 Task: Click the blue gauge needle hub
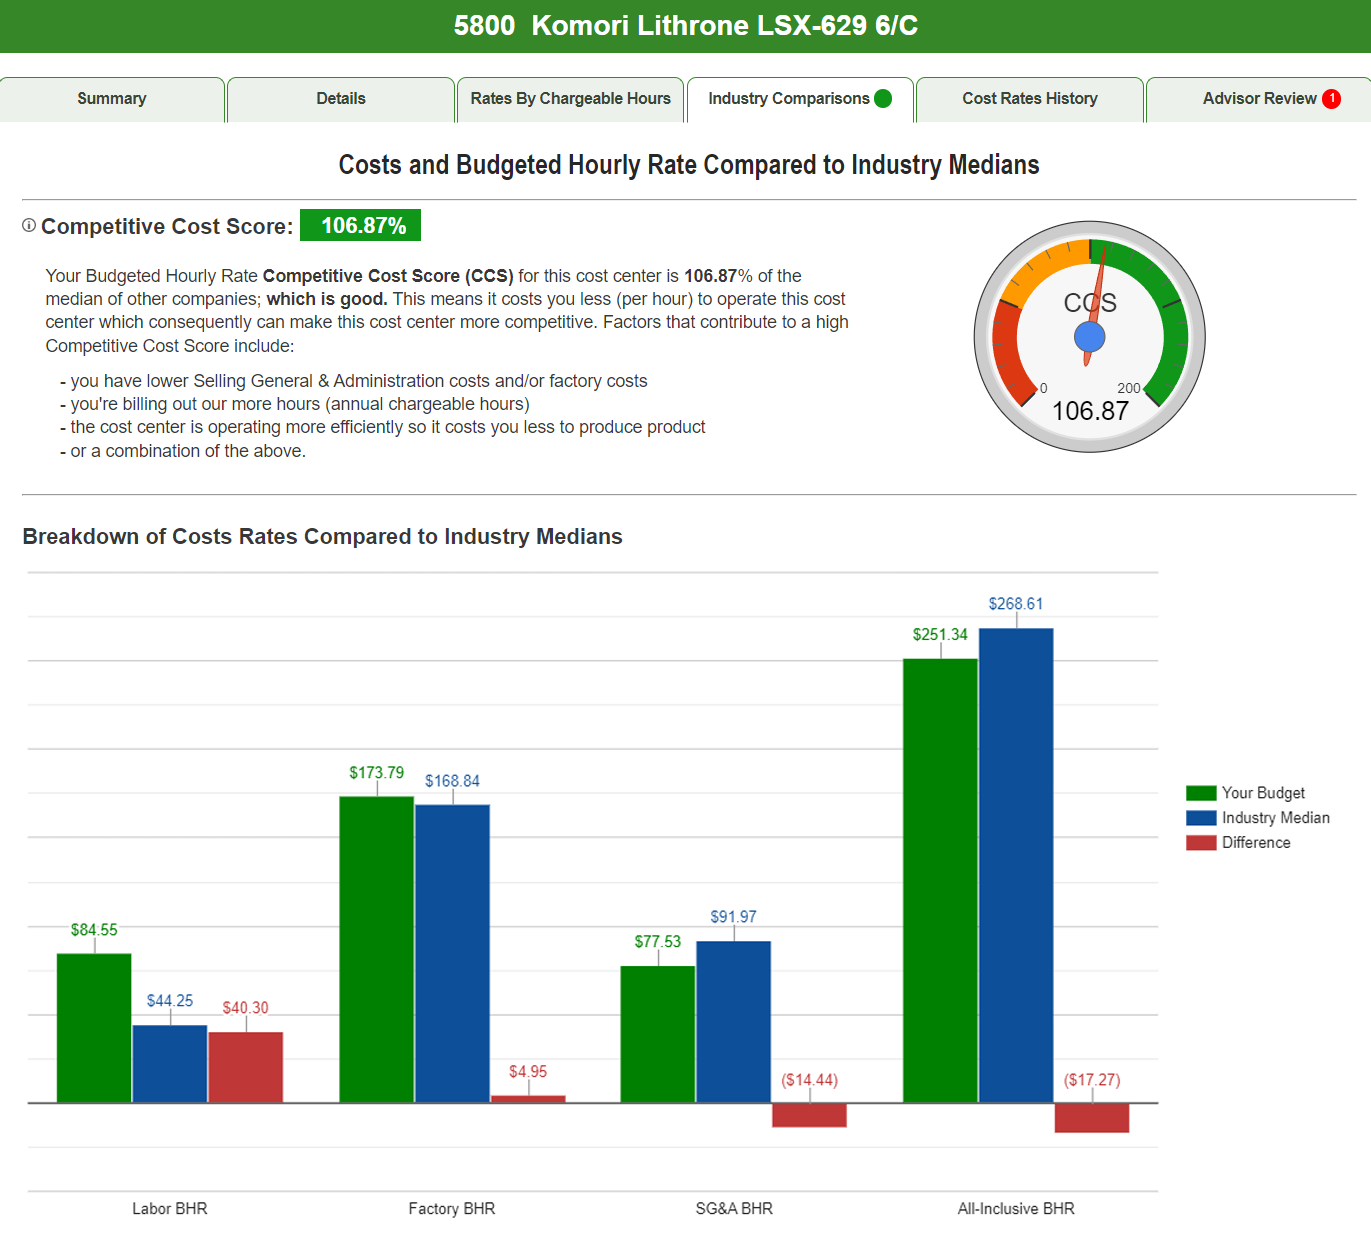pos(1090,337)
